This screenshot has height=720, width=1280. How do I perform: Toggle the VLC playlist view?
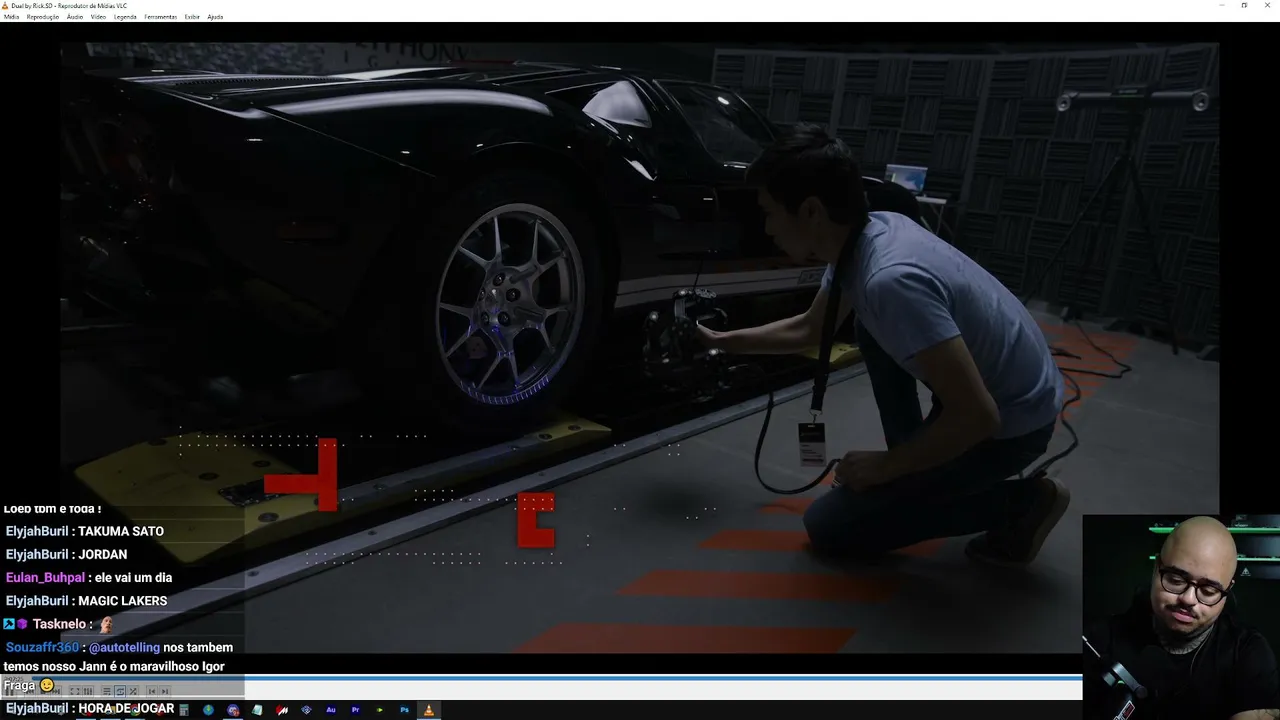click(x=106, y=691)
